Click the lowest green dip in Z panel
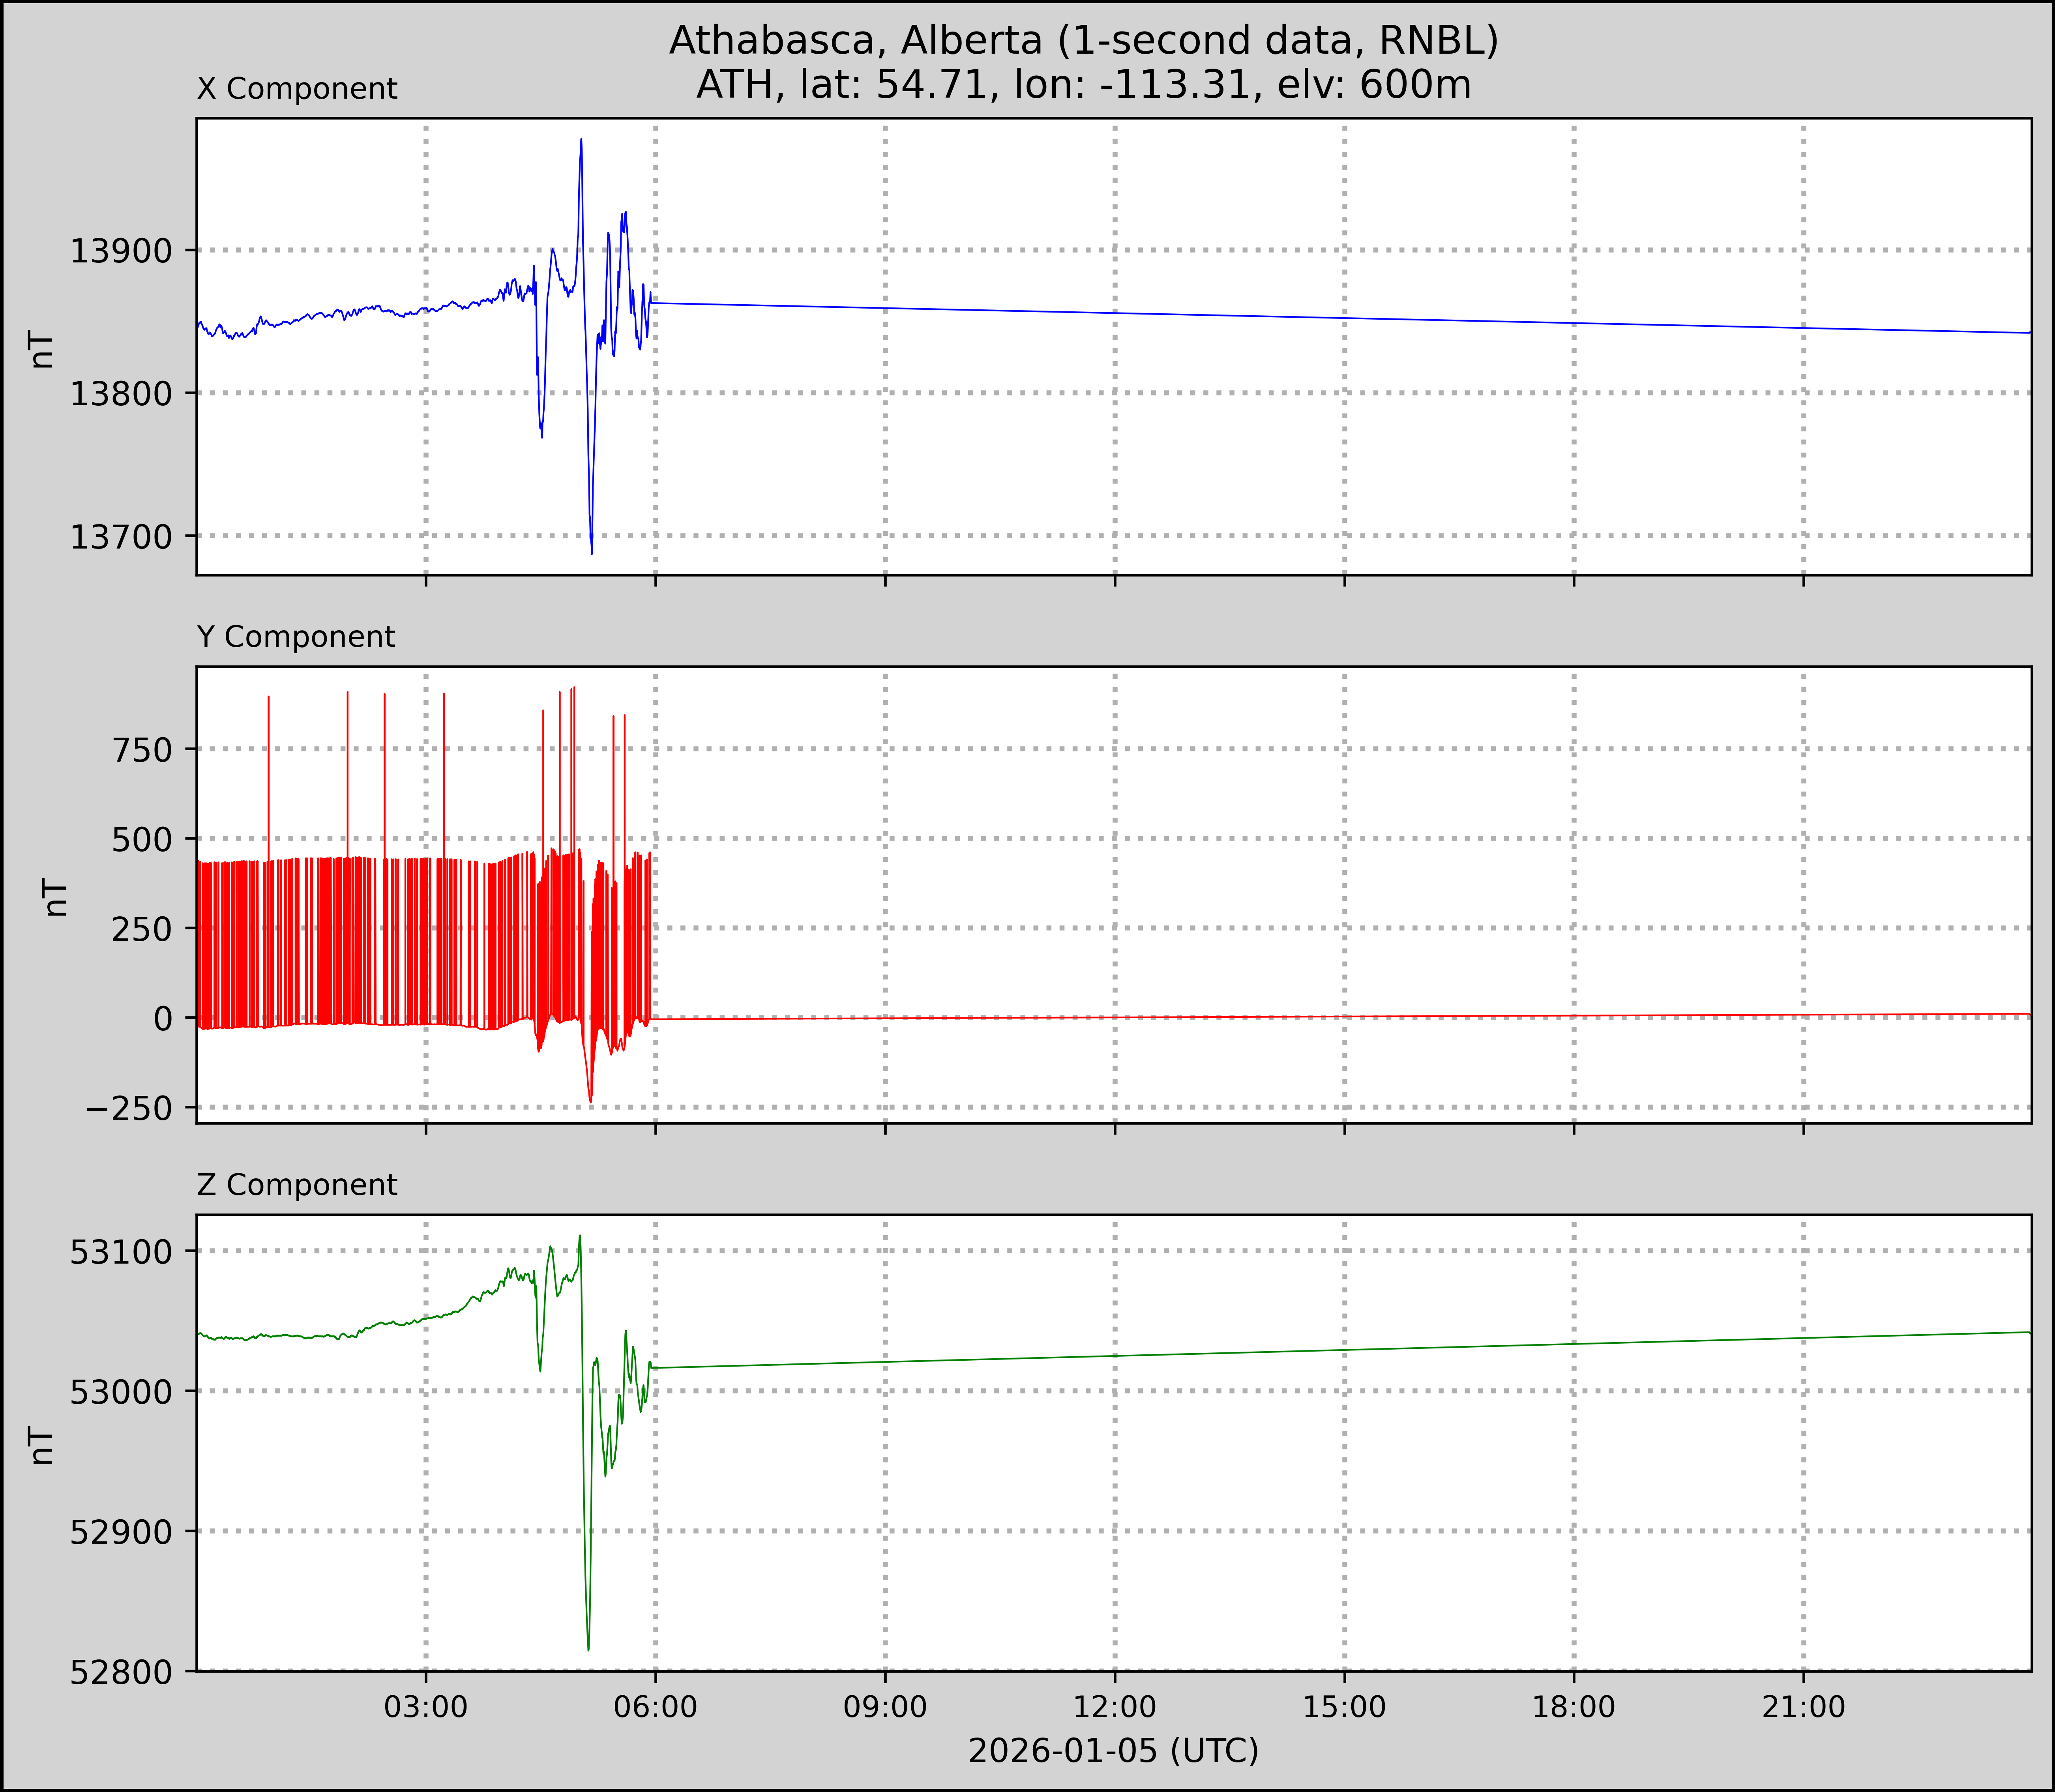 [x=588, y=1647]
